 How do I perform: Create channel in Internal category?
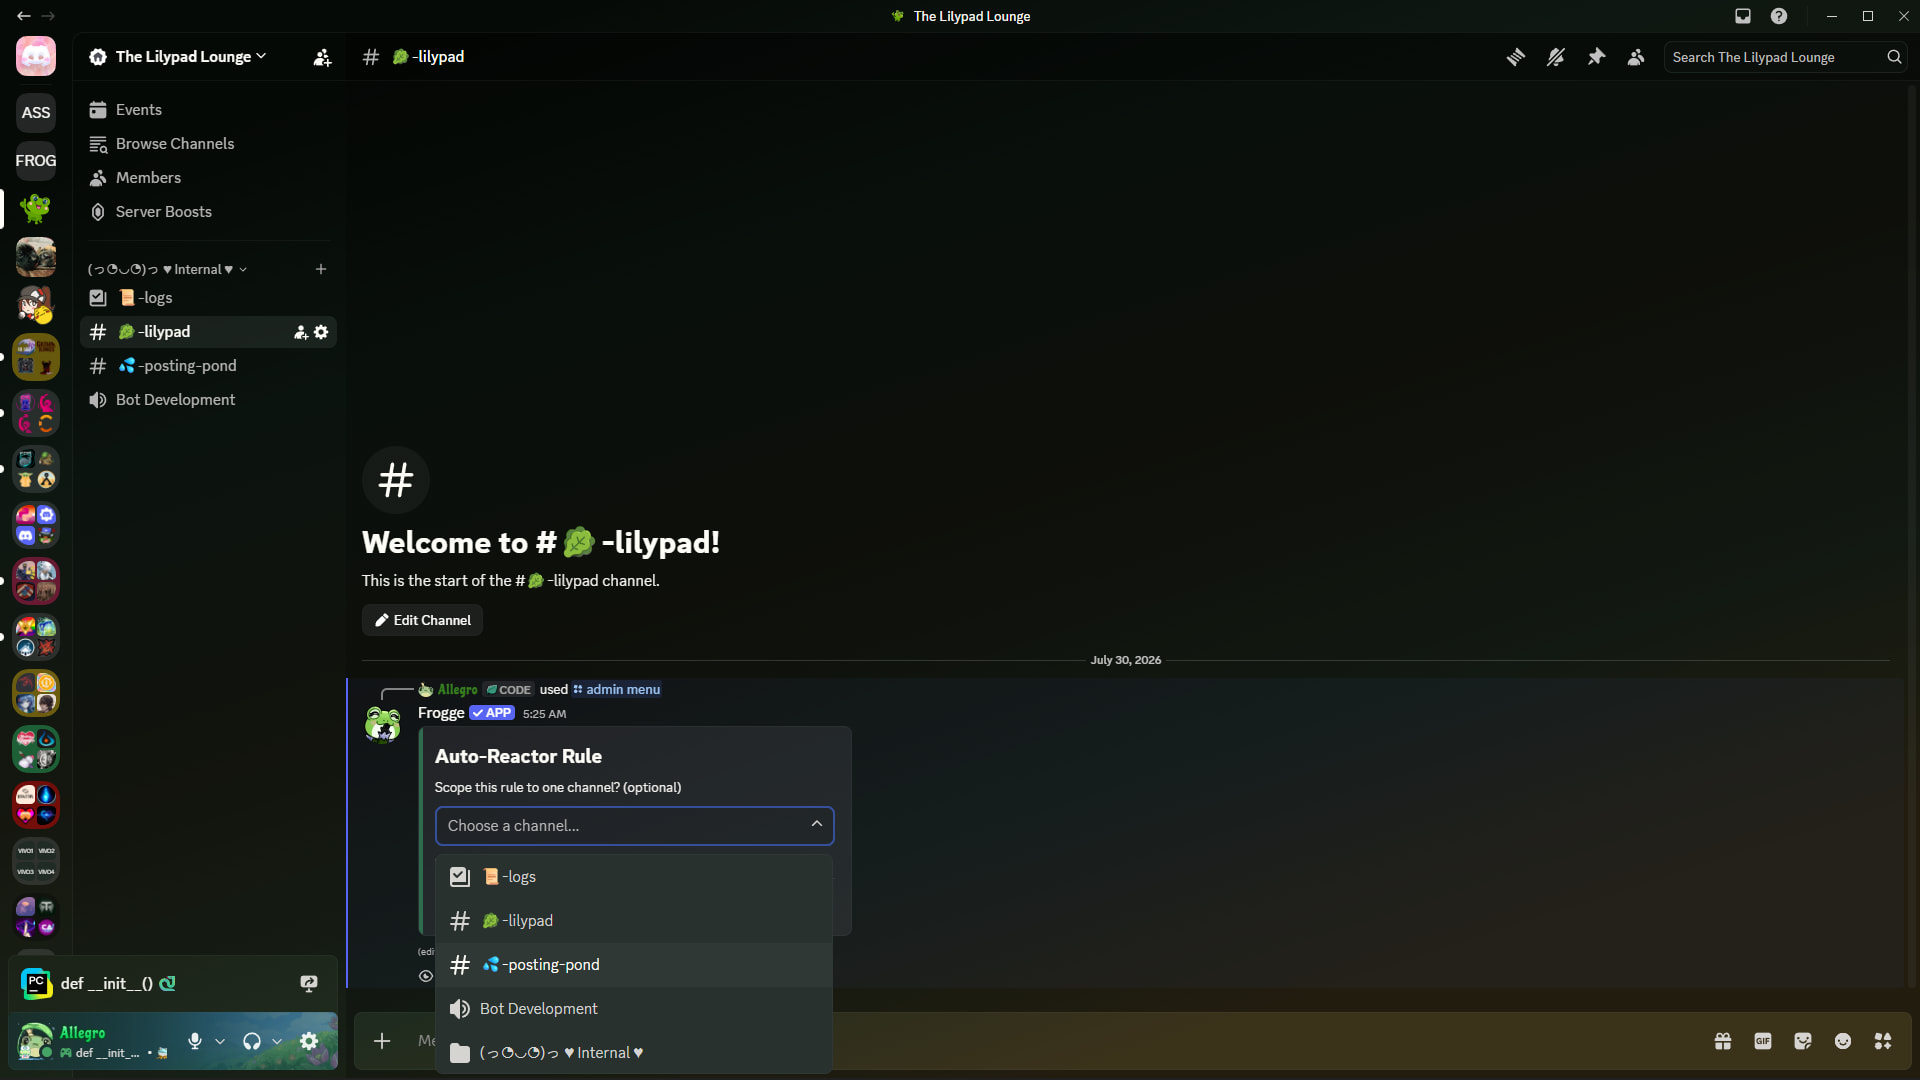tap(321, 269)
